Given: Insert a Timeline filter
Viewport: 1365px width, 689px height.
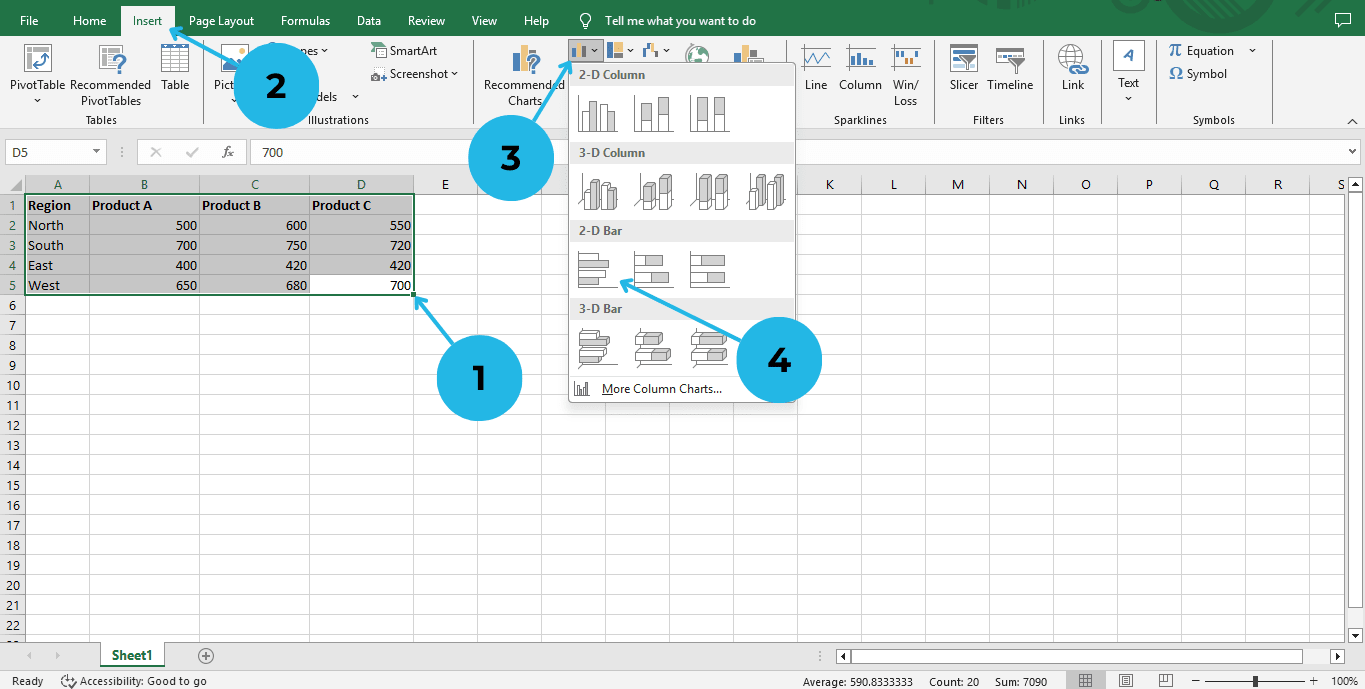Looking at the screenshot, I should (x=1010, y=68).
